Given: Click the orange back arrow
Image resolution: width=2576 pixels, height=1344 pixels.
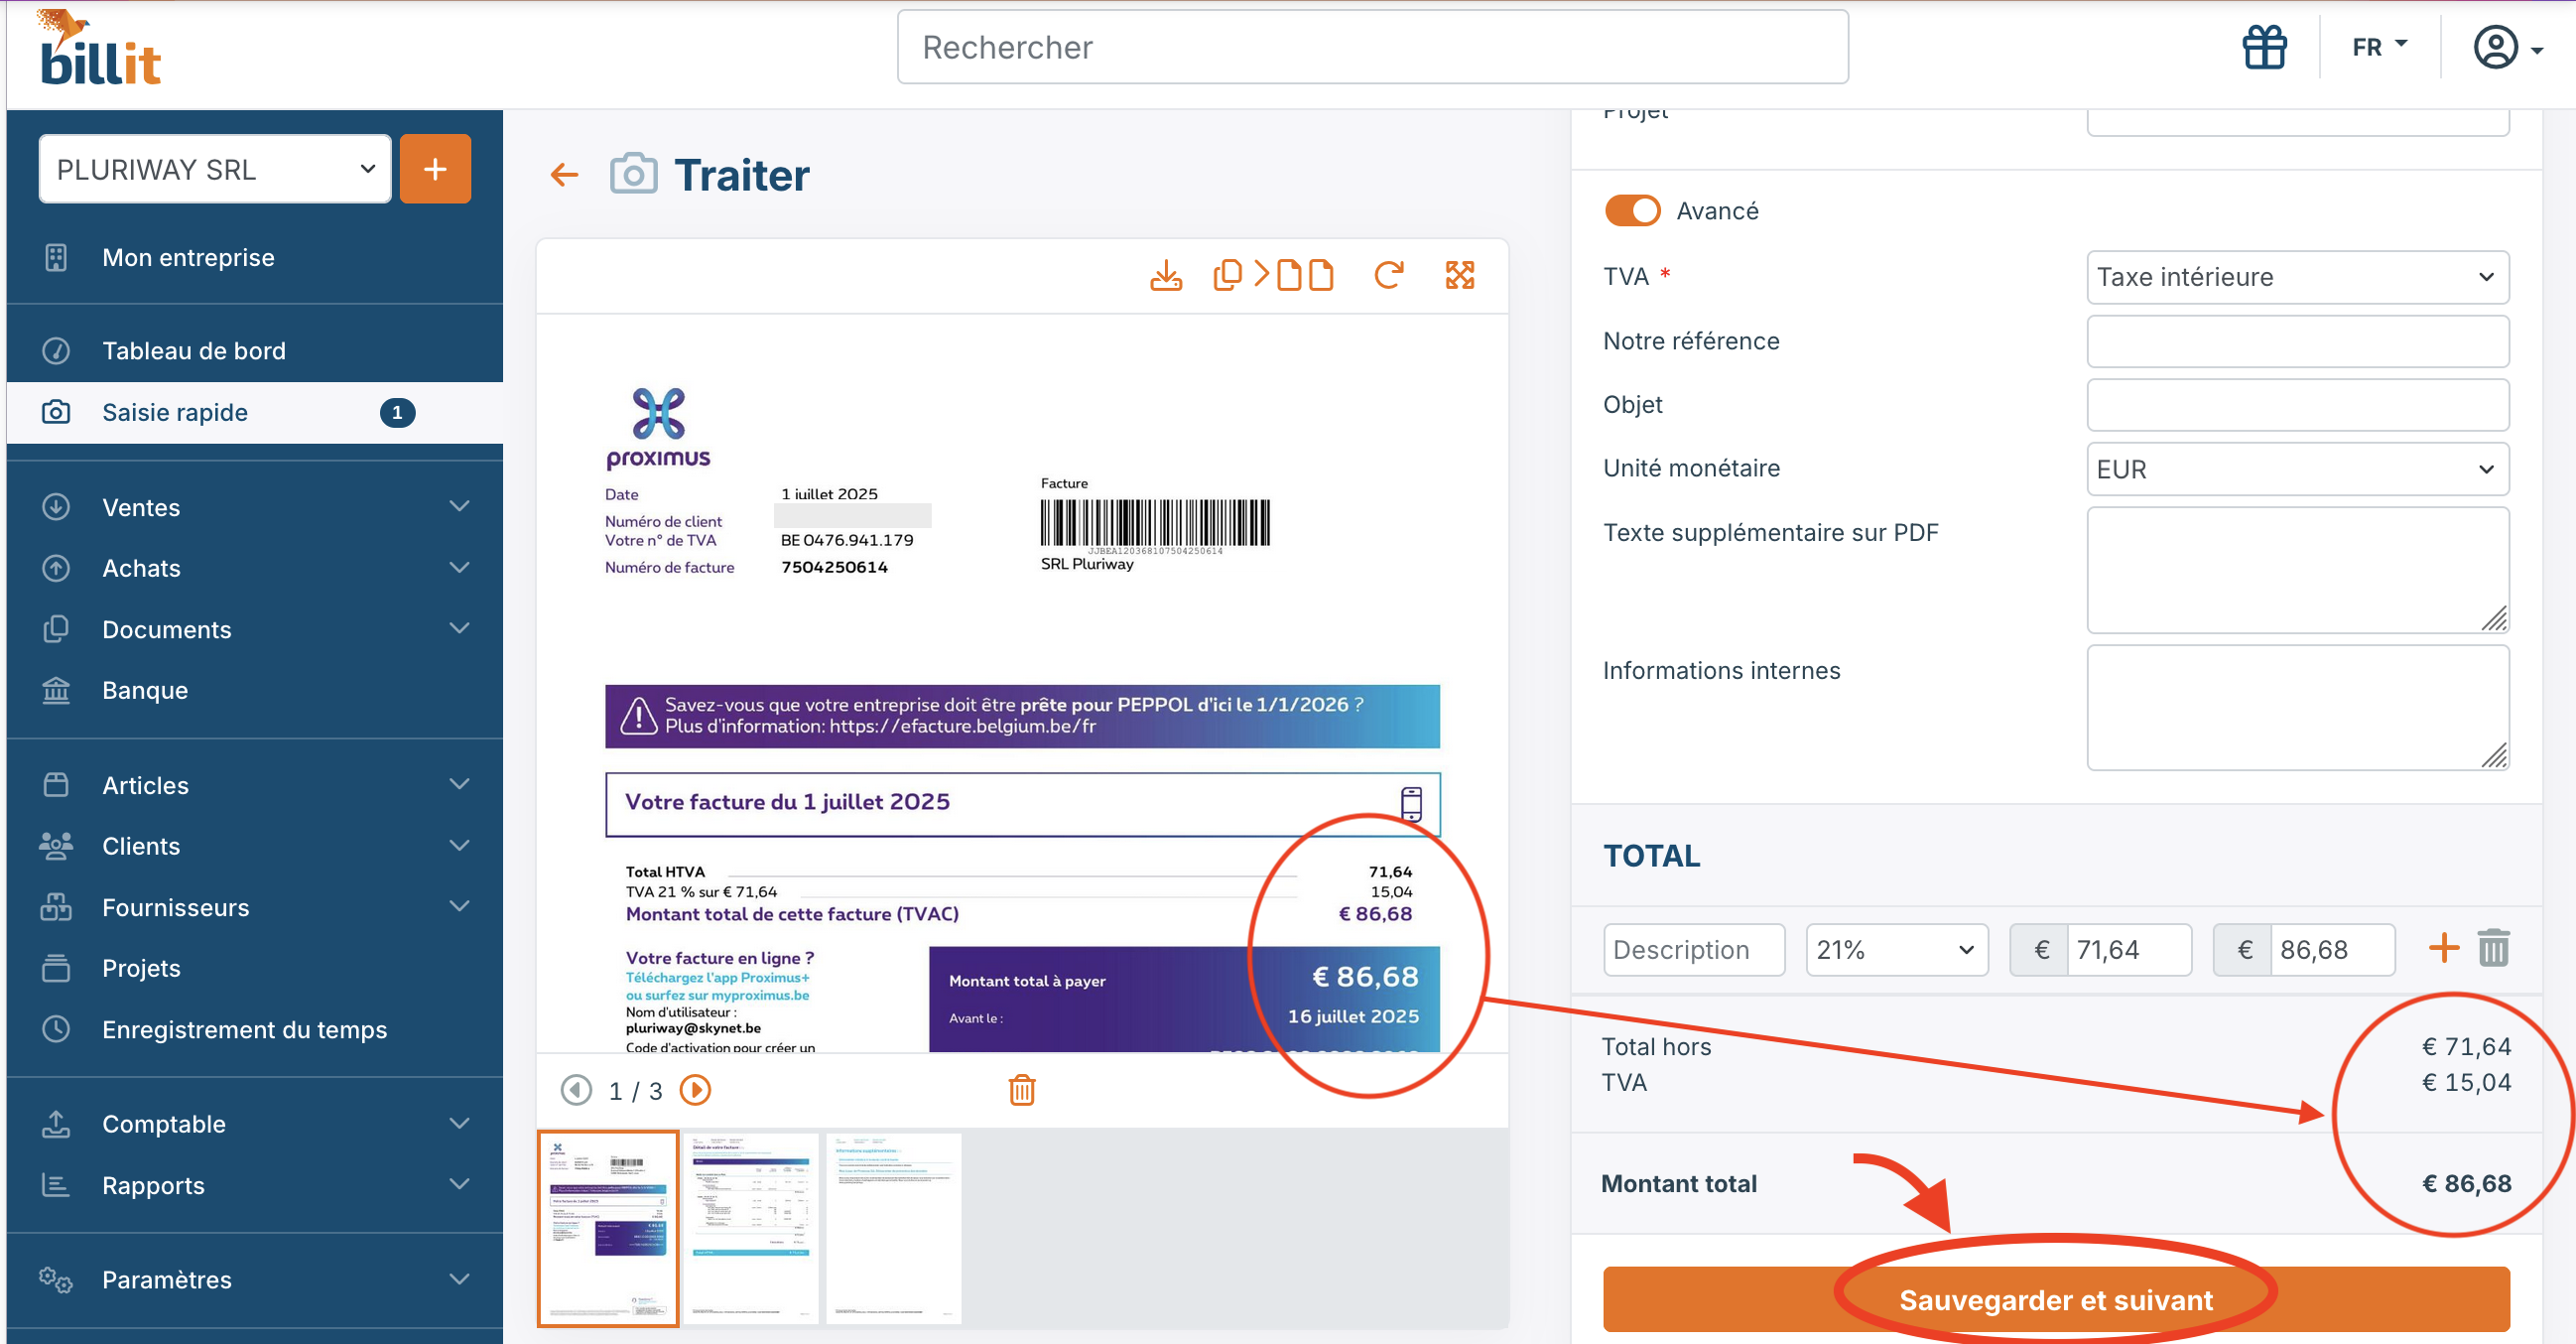Looking at the screenshot, I should click(564, 175).
